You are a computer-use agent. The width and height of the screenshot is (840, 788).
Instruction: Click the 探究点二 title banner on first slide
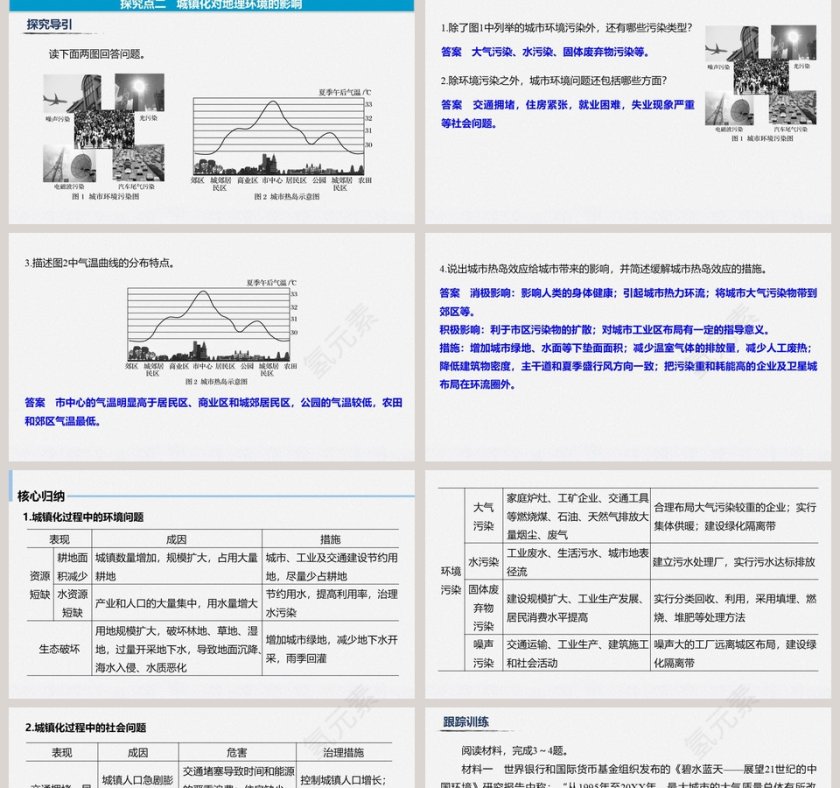coord(210,5)
